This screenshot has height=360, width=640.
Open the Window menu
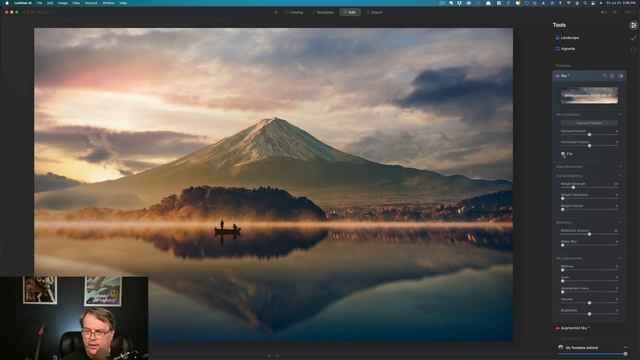[x=109, y=3]
